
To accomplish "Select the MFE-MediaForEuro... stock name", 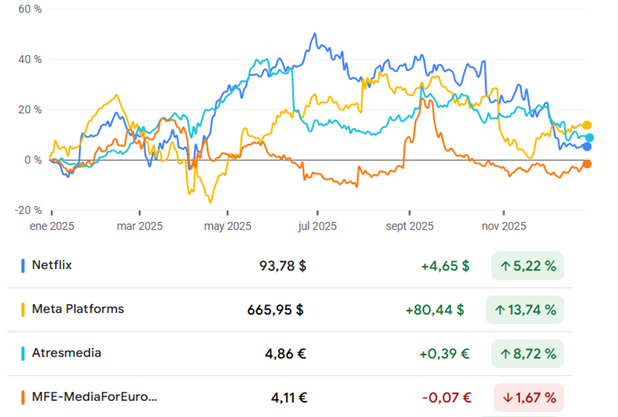I will click(95, 397).
